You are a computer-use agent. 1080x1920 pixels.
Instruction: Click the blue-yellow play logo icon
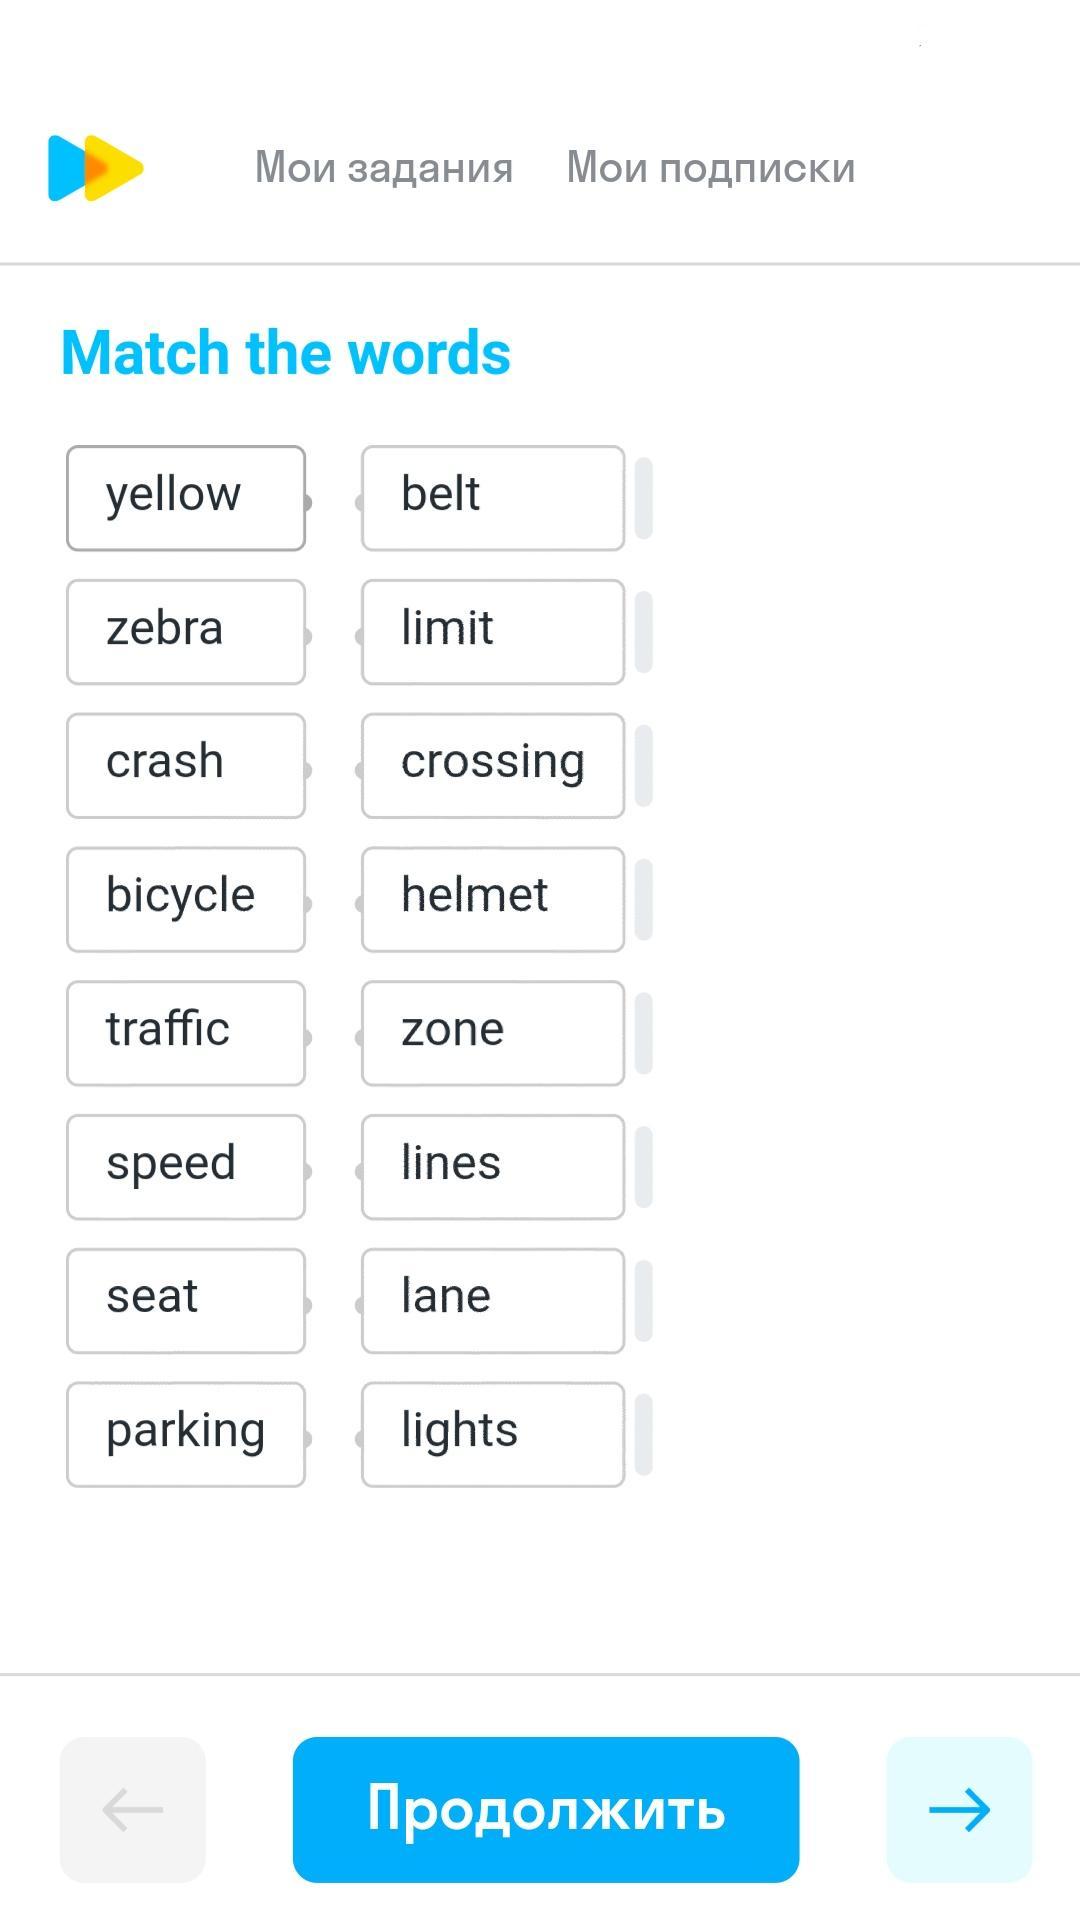pyautogui.click(x=96, y=168)
